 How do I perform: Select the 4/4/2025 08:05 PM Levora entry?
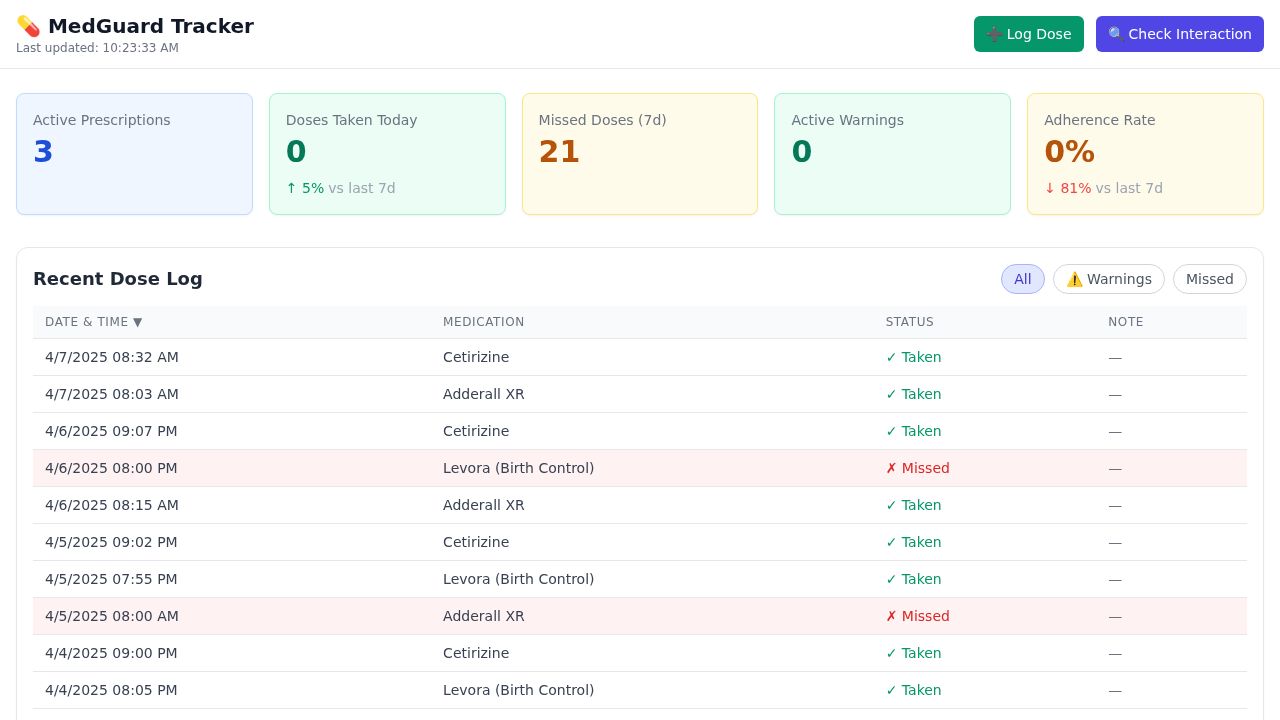click(x=640, y=690)
